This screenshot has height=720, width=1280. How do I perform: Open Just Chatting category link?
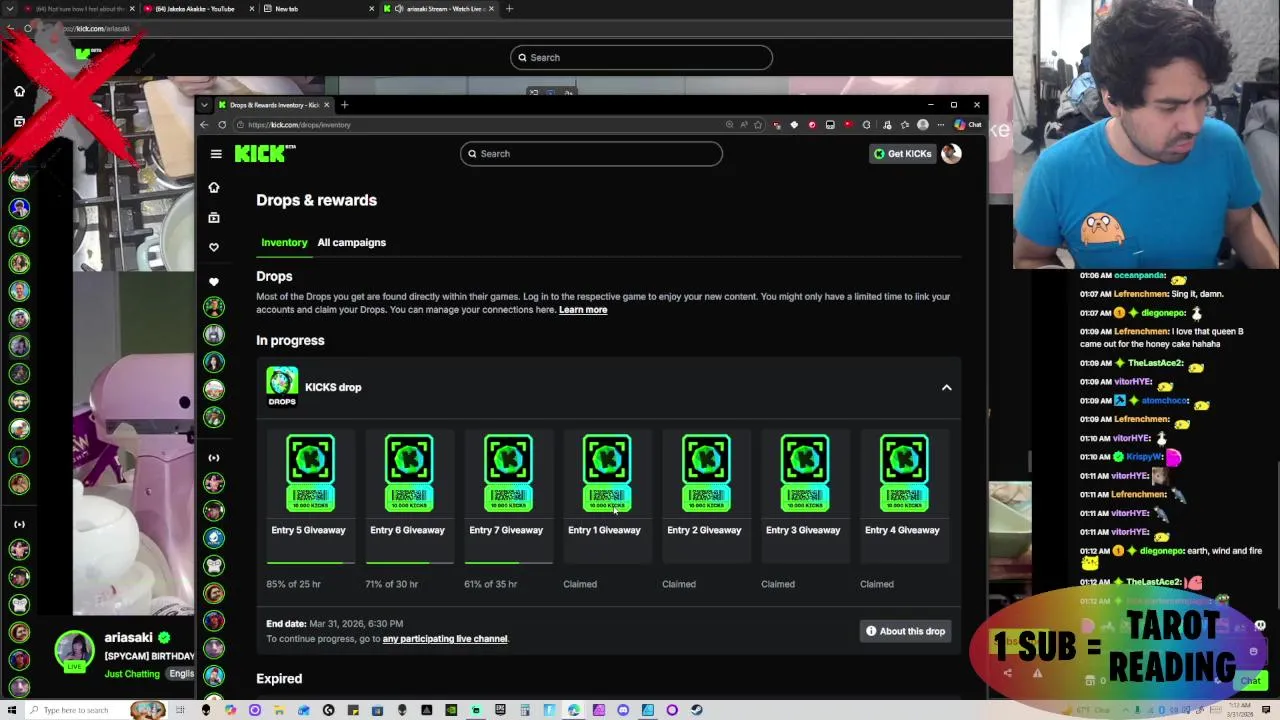click(132, 674)
